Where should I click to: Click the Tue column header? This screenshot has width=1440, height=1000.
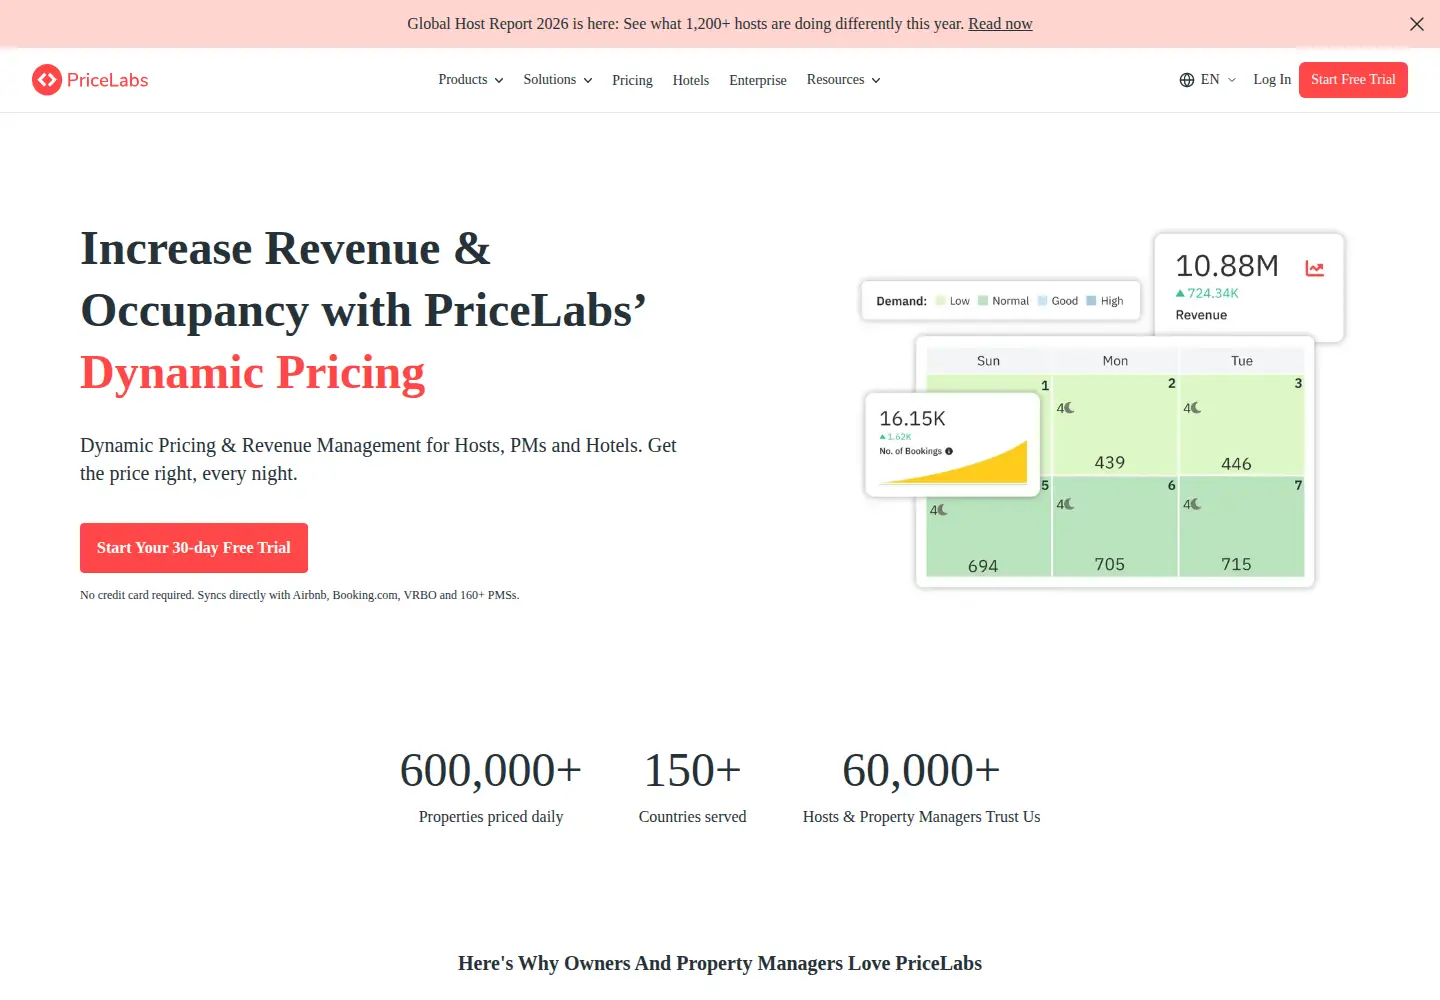[1242, 361]
